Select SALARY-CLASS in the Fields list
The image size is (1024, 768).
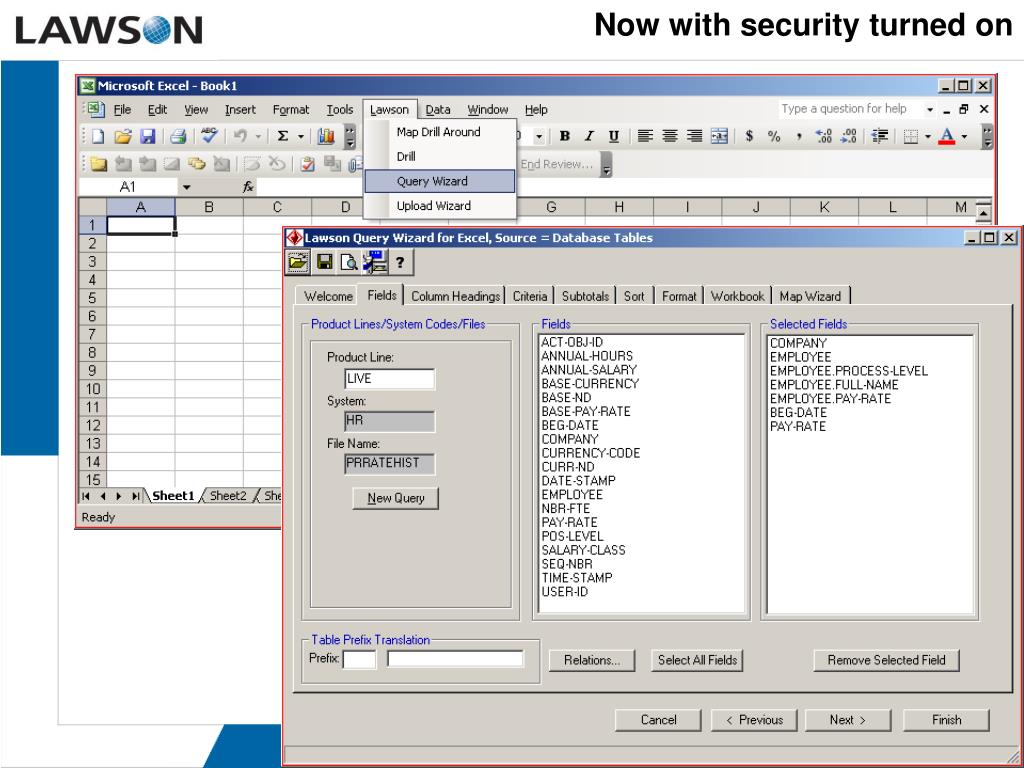coord(583,550)
